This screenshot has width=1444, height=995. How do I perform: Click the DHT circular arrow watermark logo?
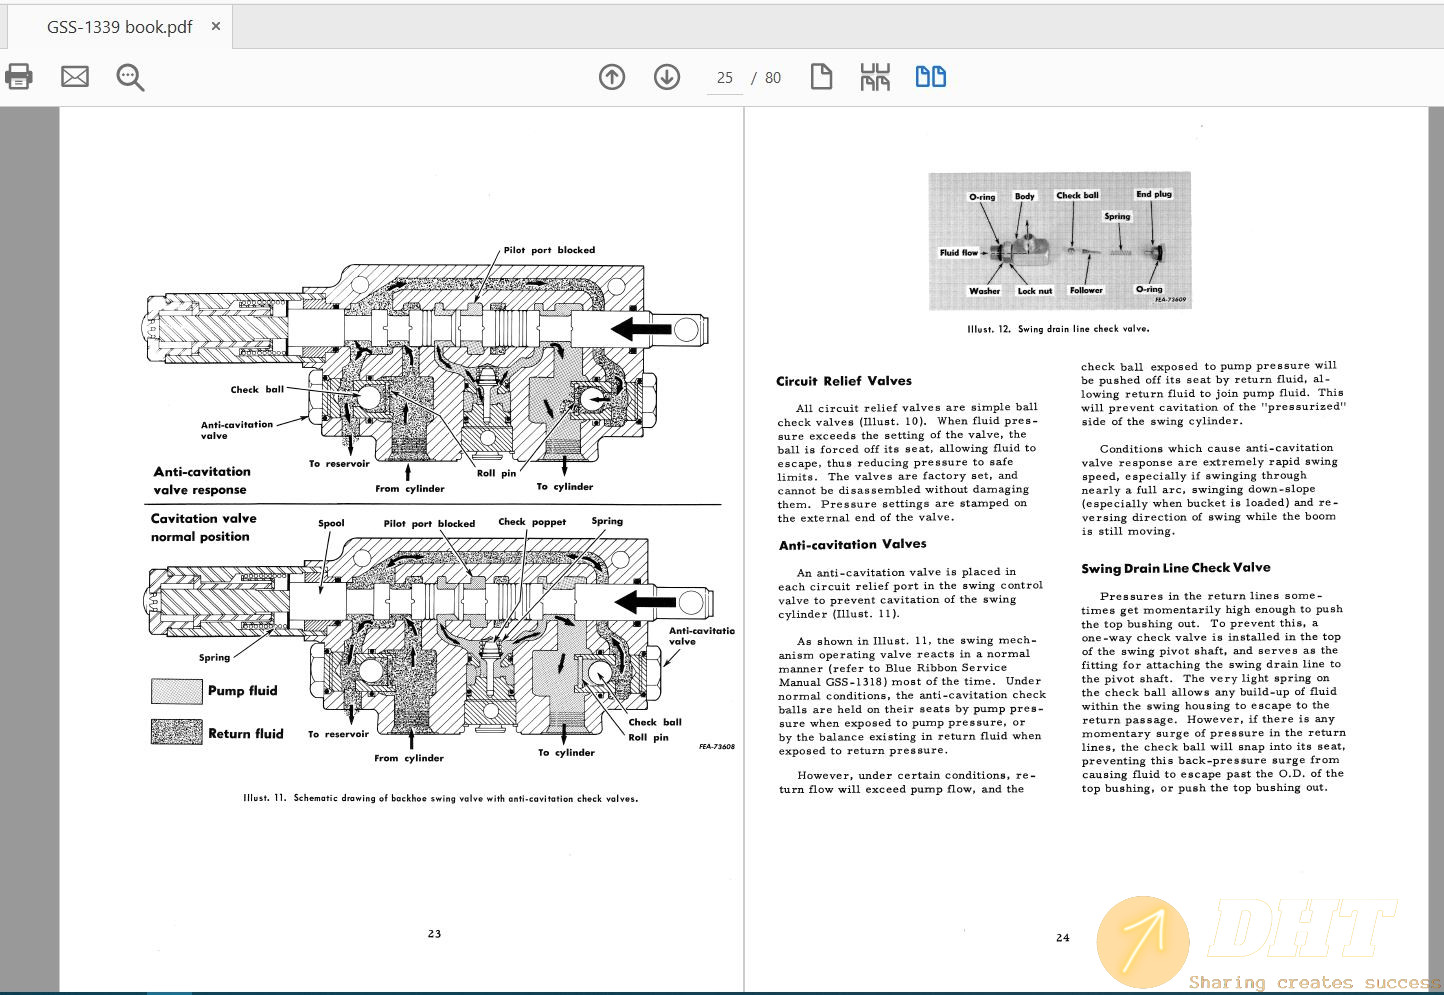coord(1143,941)
